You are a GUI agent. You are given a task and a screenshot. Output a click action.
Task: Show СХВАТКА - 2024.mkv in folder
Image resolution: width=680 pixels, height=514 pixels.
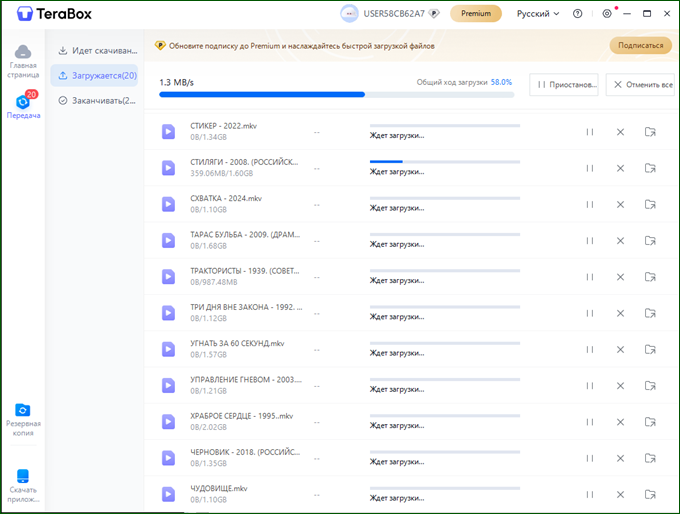pos(650,204)
